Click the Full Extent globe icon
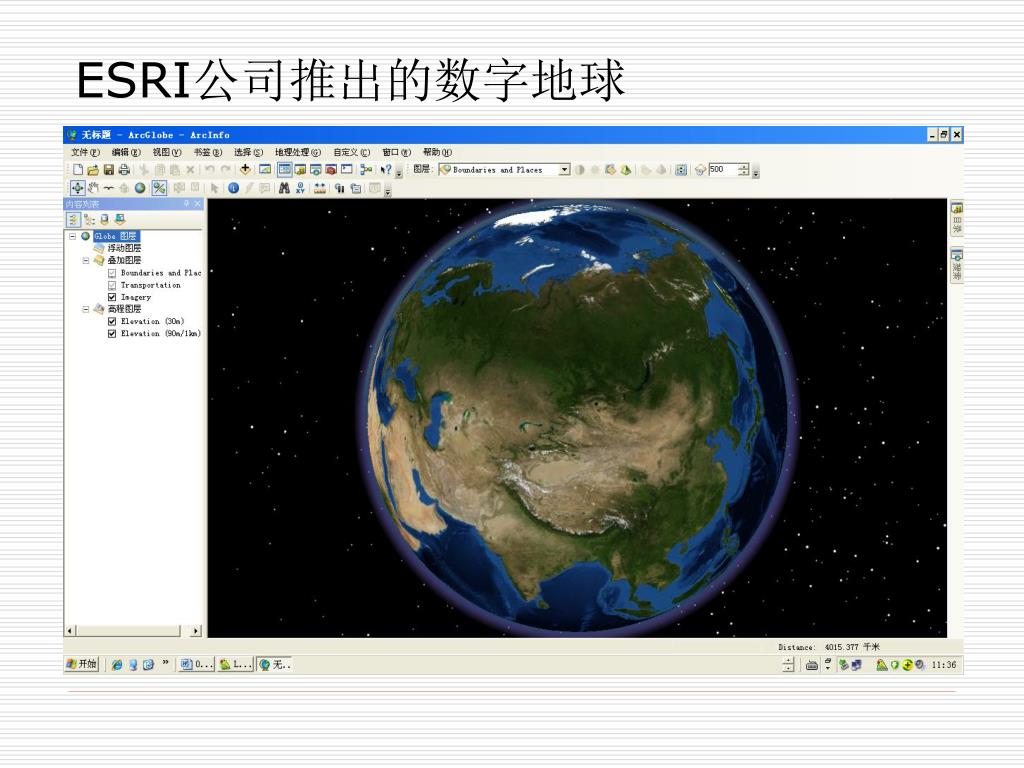The image size is (1024, 768). (x=140, y=188)
